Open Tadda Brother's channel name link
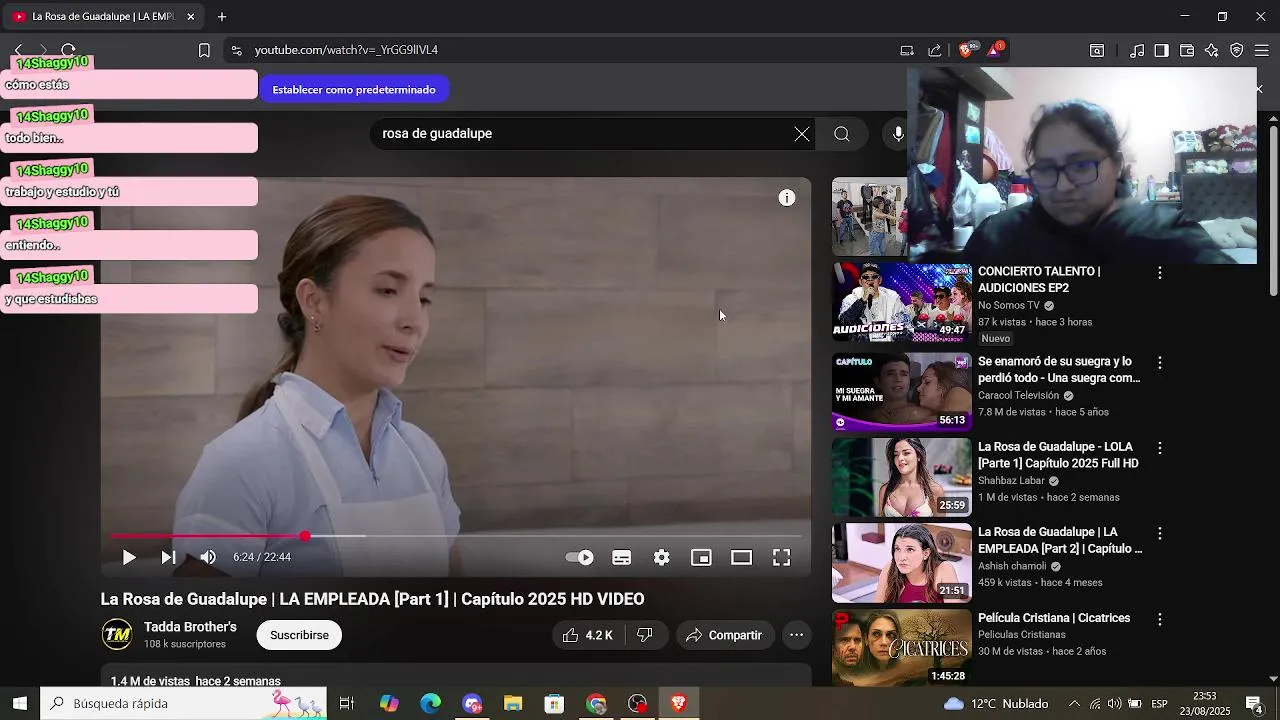The image size is (1280, 720). [x=190, y=627]
